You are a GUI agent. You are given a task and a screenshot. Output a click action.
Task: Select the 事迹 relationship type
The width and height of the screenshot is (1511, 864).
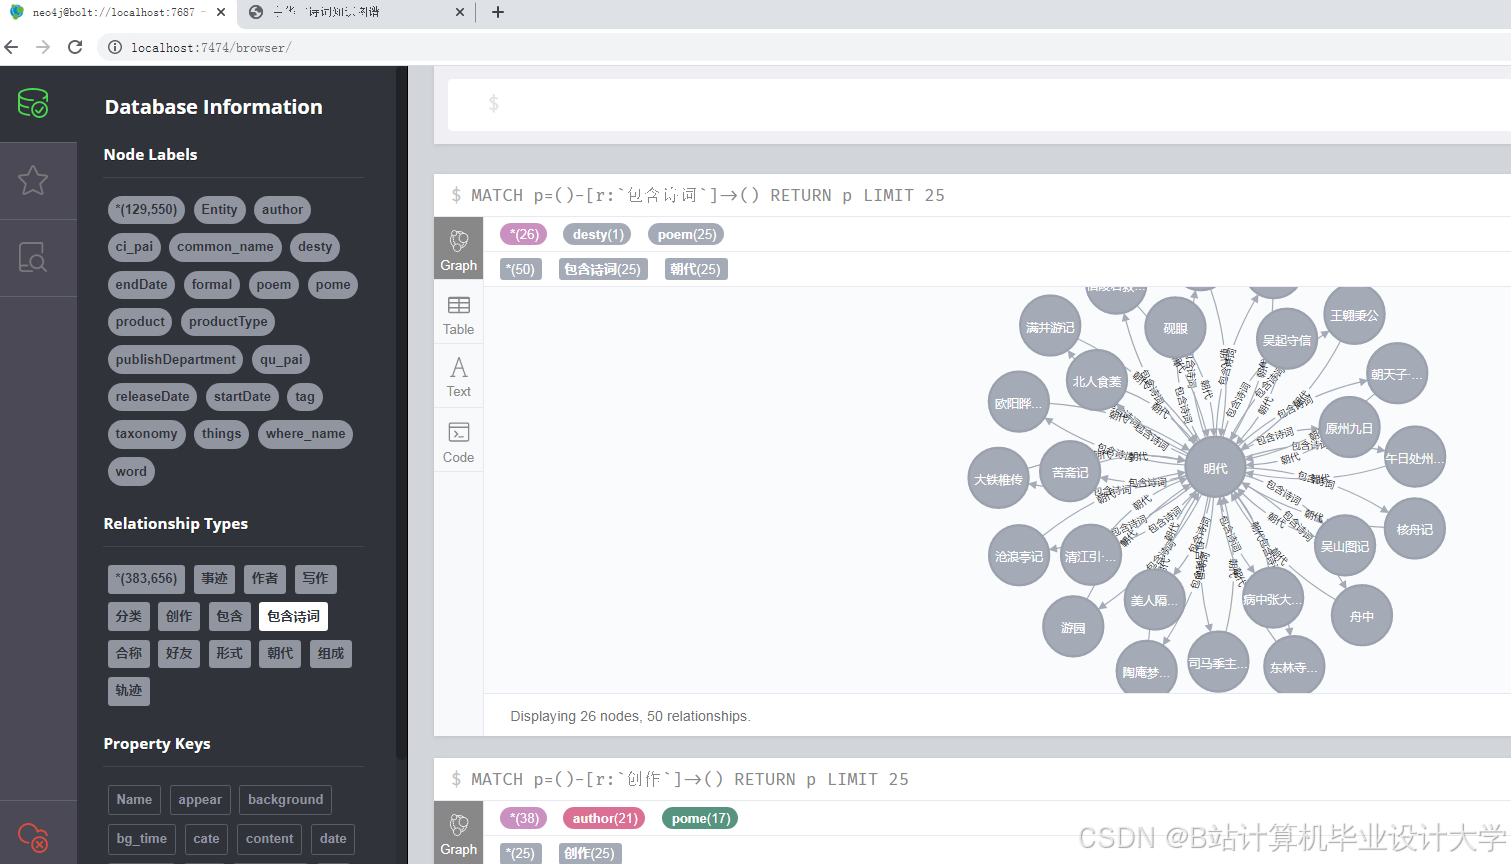point(214,579)
